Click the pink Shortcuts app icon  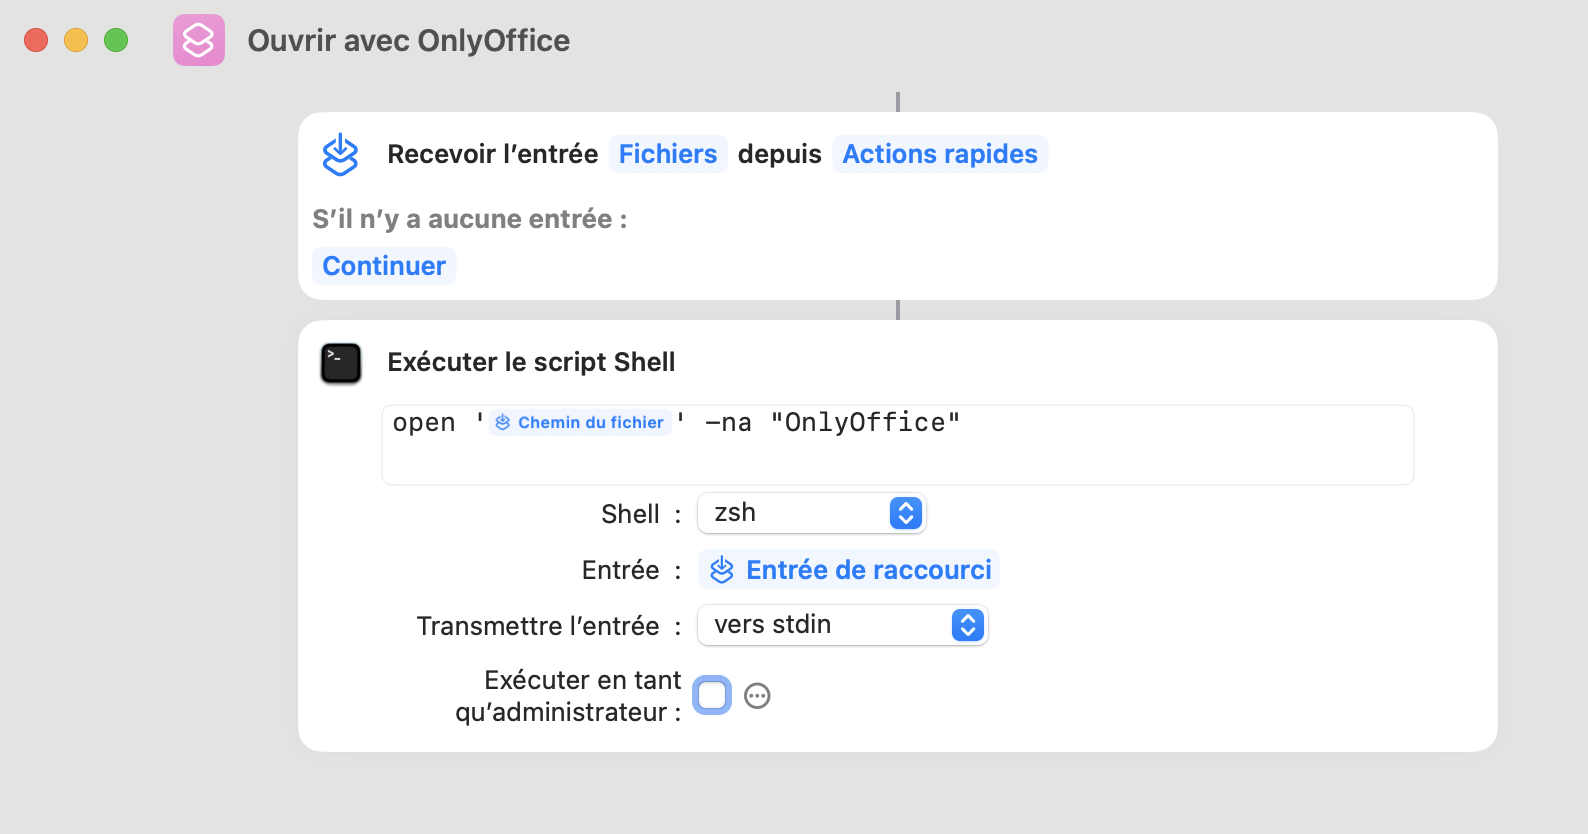(199, 40)
